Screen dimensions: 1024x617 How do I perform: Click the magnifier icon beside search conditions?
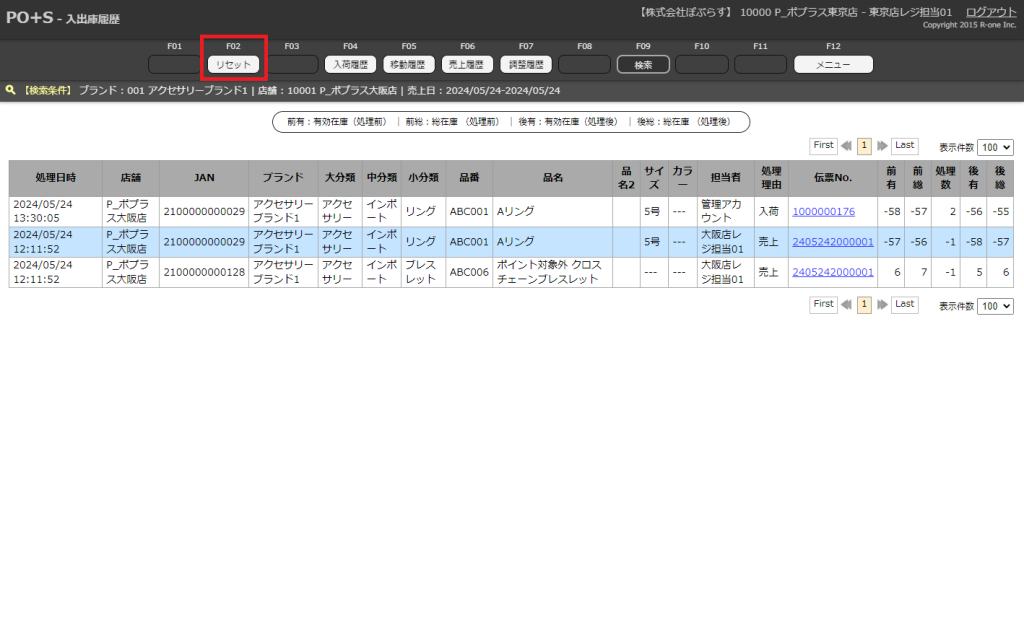tap(10, 90)
